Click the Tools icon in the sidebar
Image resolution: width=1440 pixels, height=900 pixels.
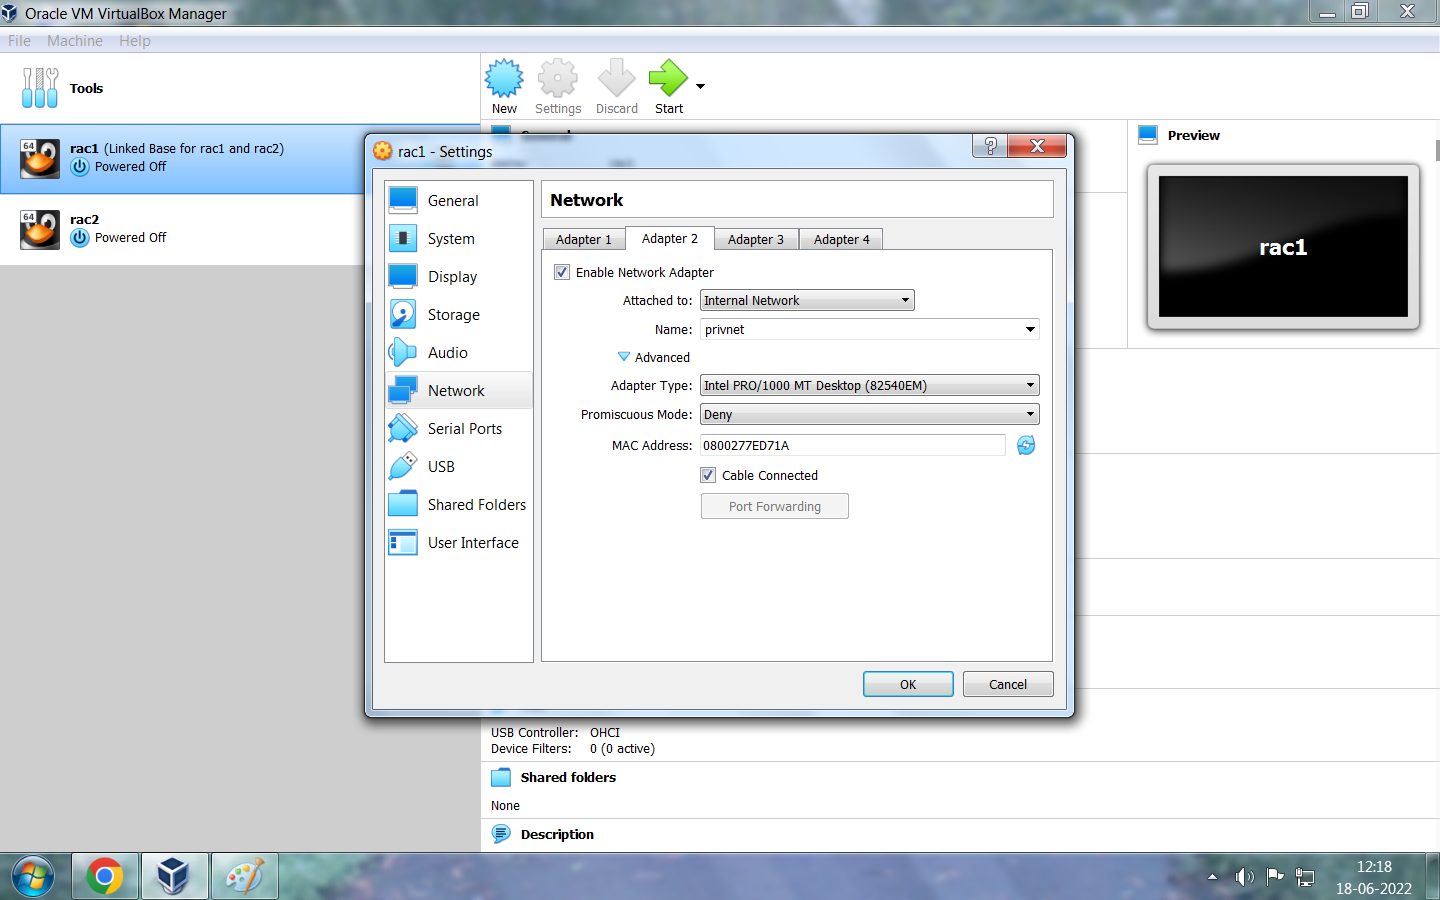[x=40, y=88]
